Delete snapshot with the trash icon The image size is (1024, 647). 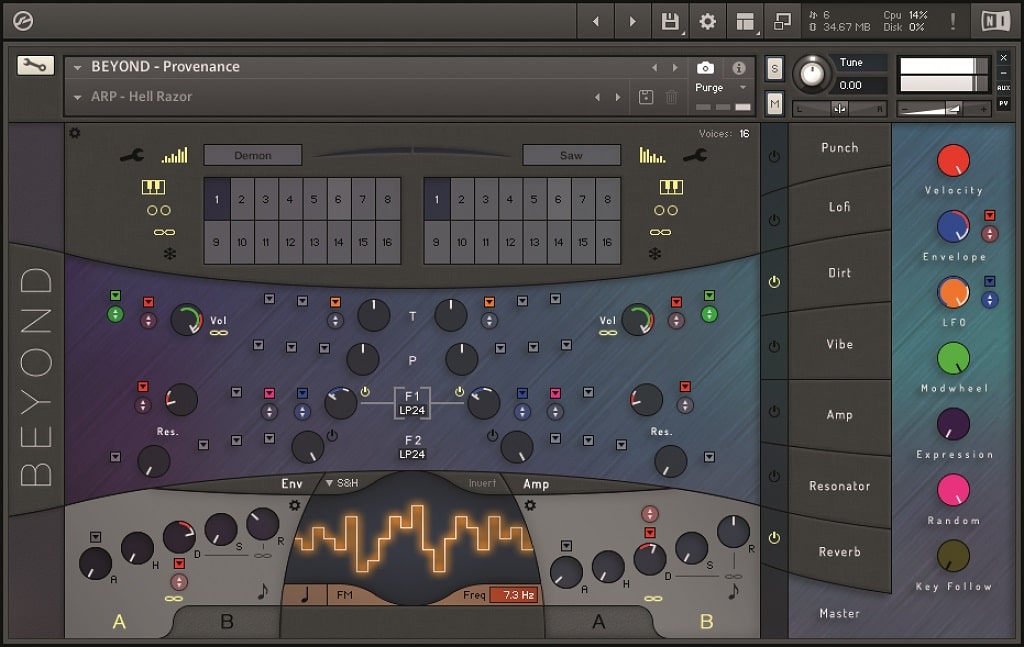tap(671, 97)
